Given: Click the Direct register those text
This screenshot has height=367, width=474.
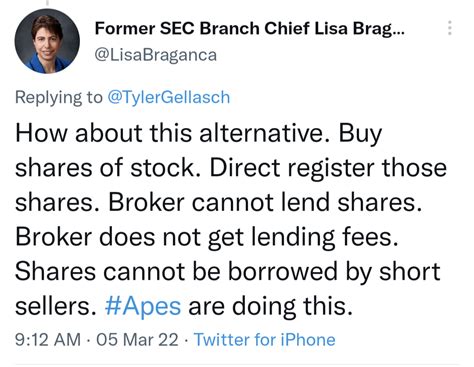Looking at the screenshot, I should [x=328, y=167].
